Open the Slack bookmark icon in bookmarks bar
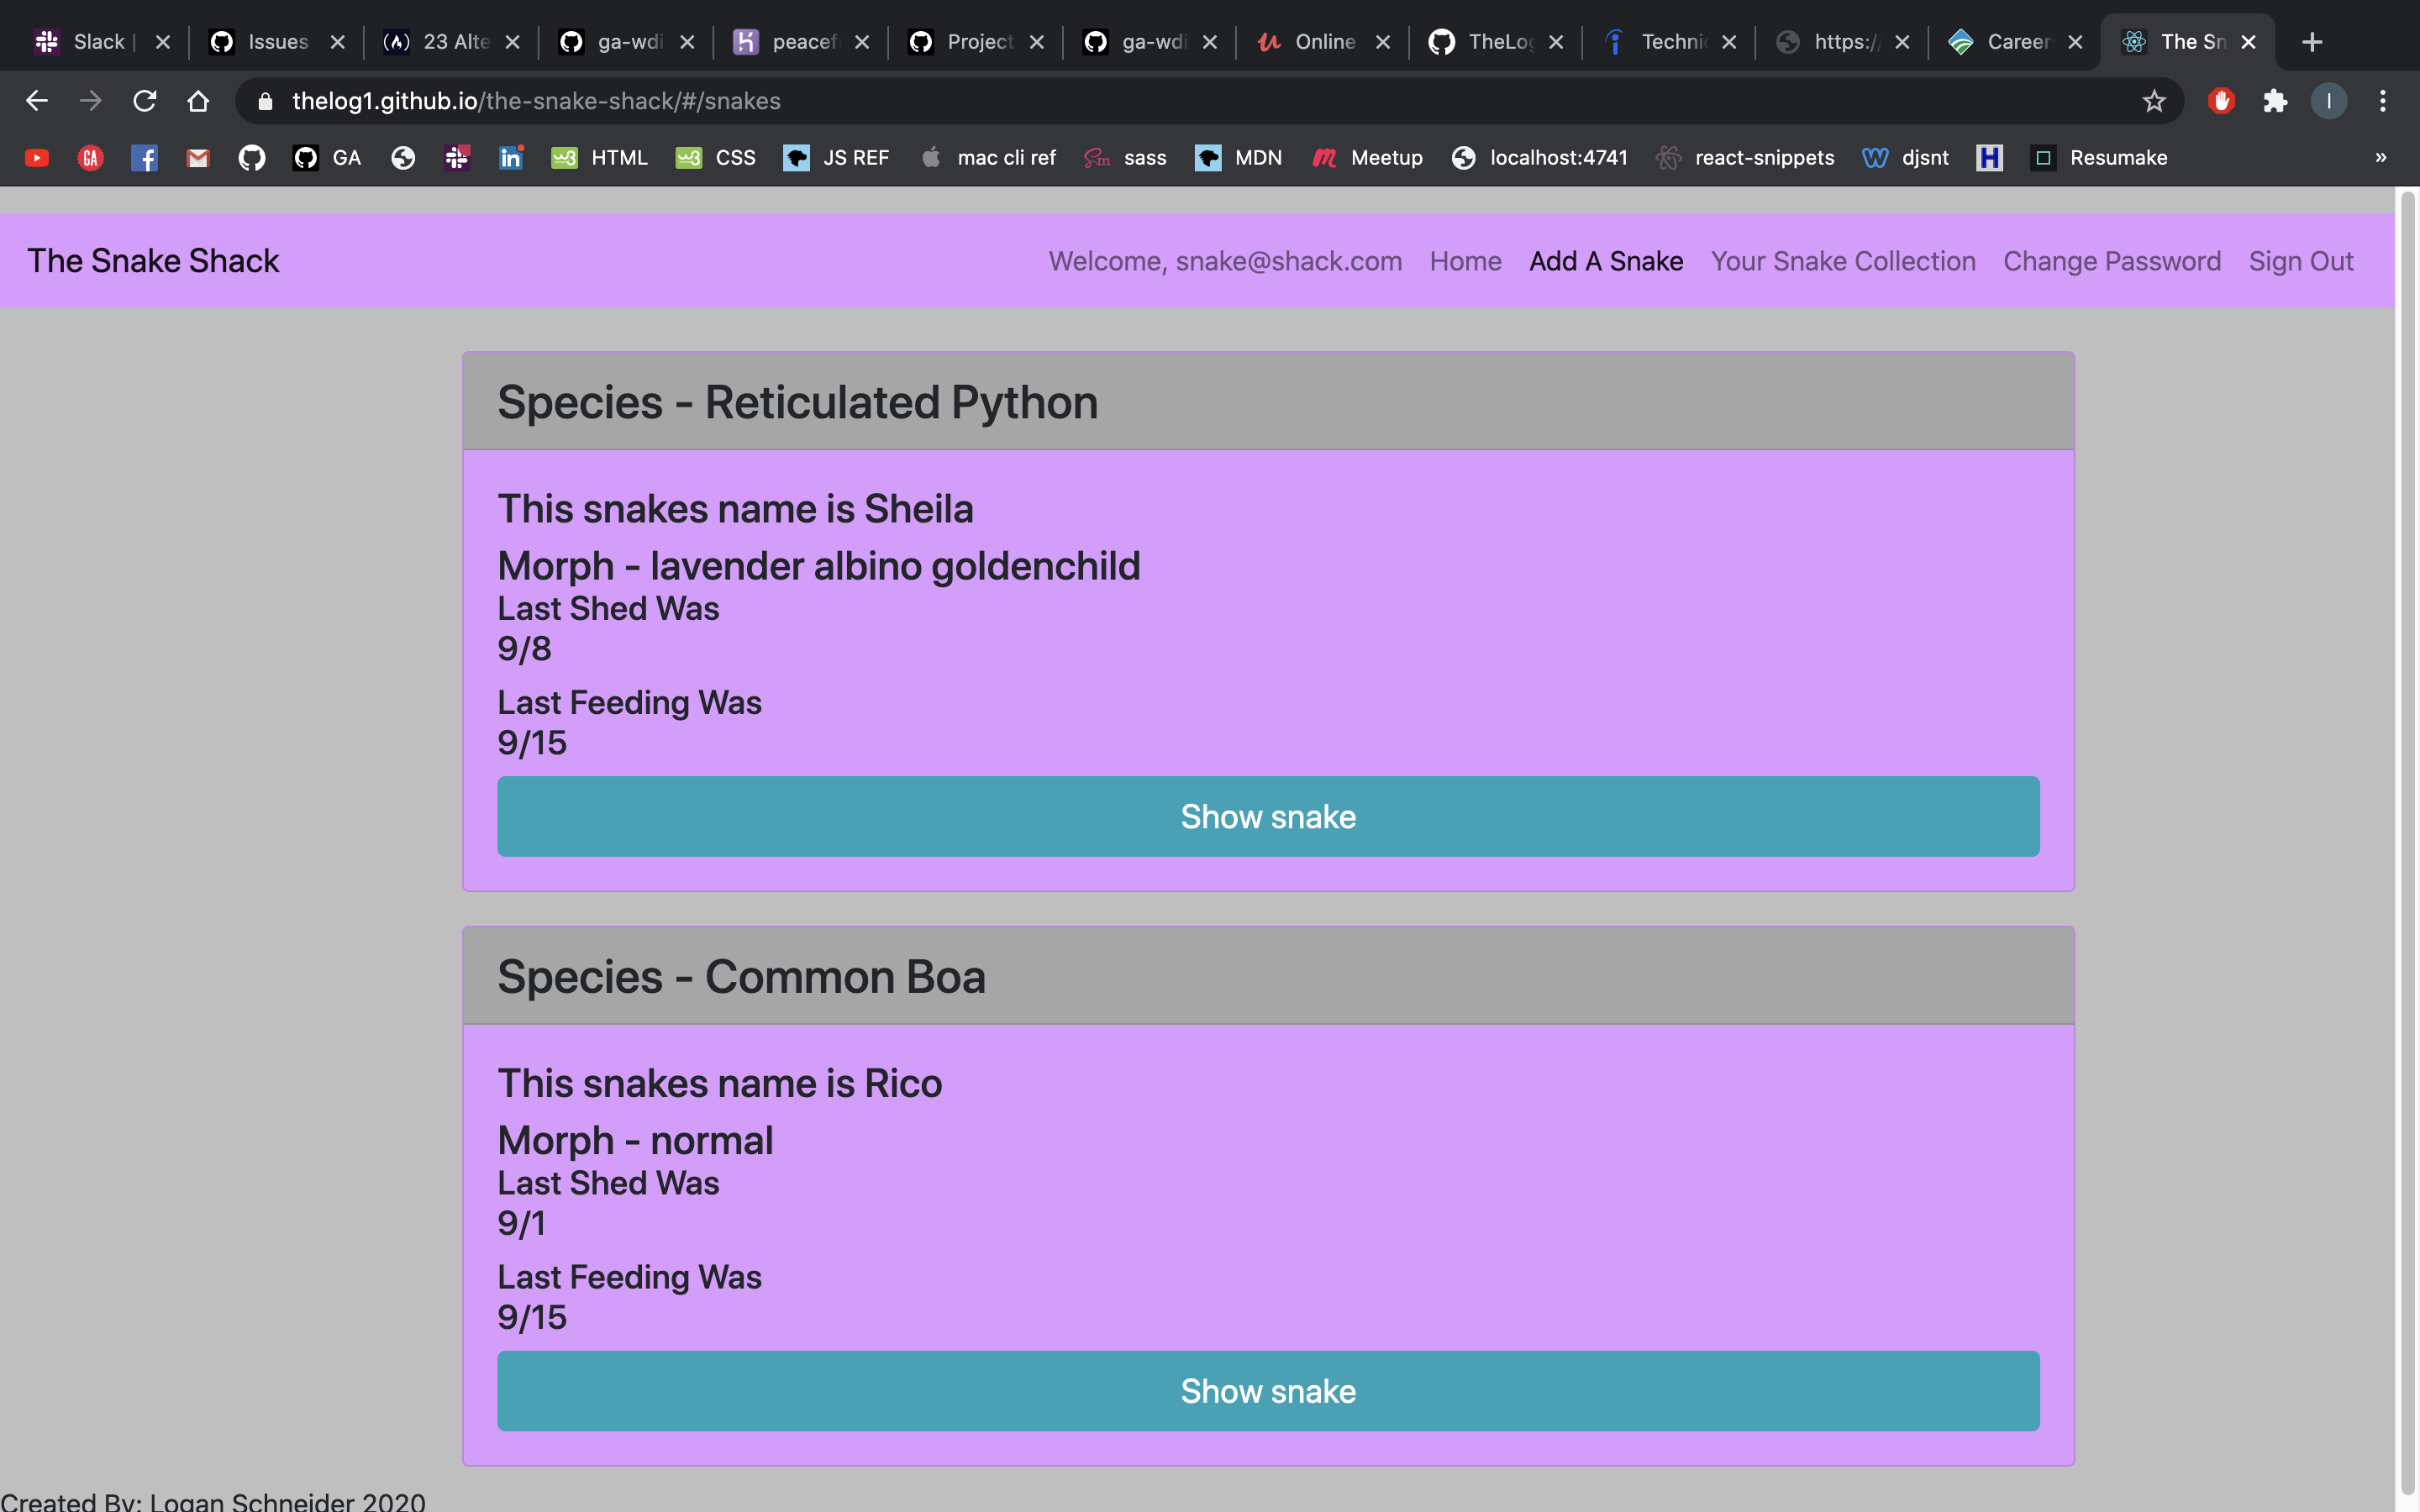Screen dimensions: 2420x1512 point(457,158)
